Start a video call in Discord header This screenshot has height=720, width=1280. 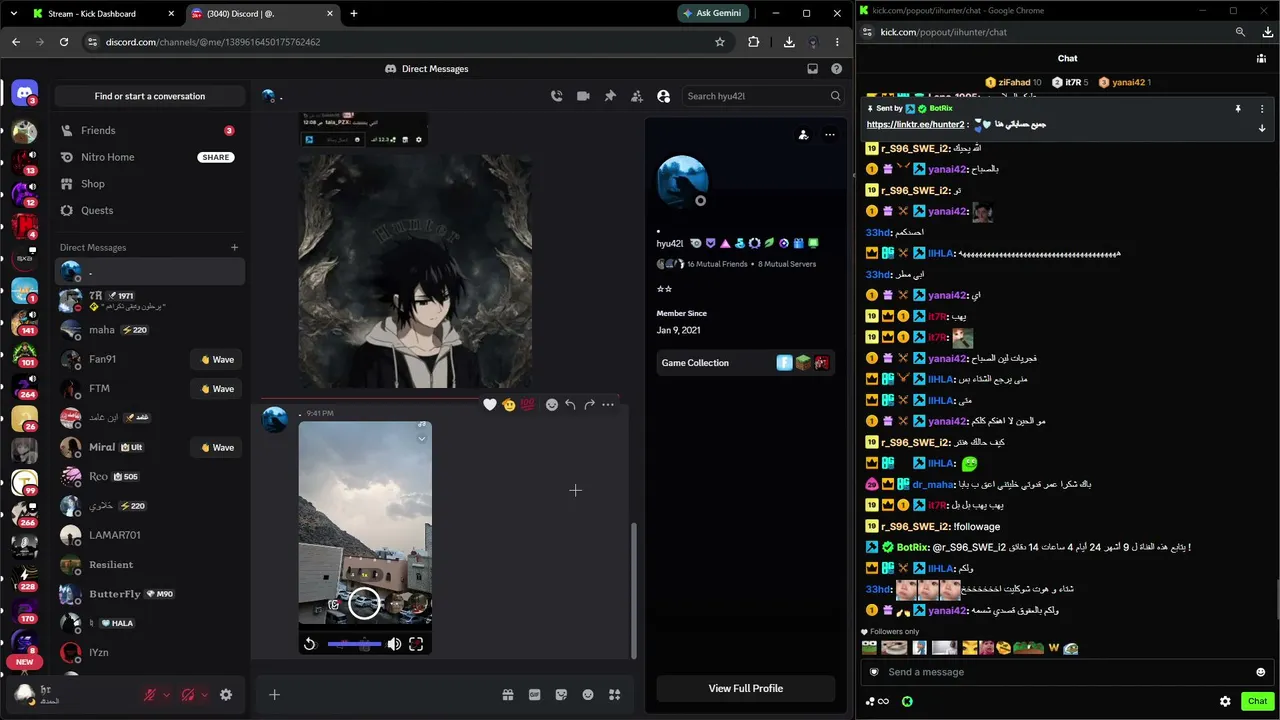click(x=583, y=96)
